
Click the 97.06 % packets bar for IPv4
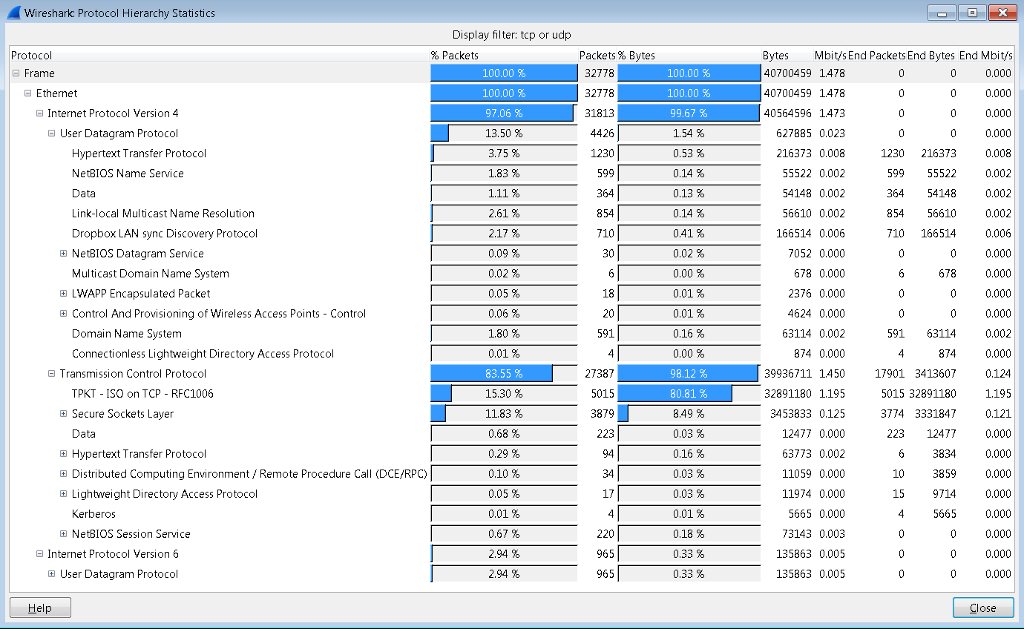click(x=504, y=113)
